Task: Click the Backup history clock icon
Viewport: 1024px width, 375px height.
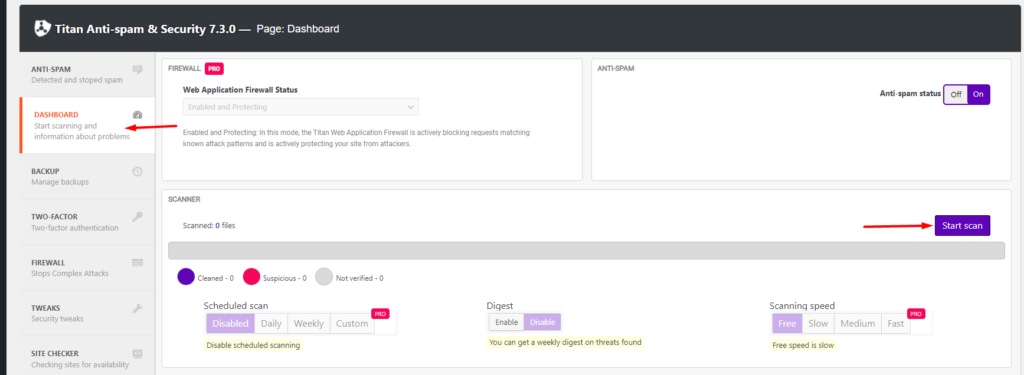Action: (137, 172)
